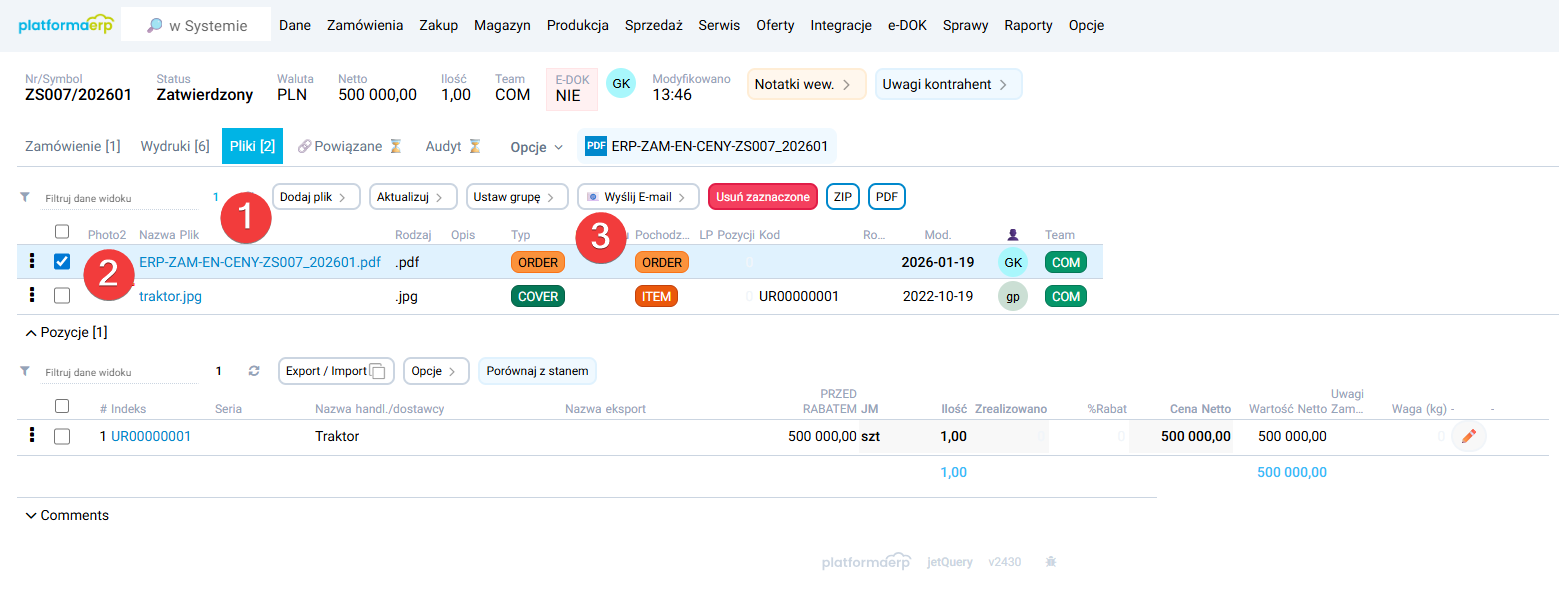Tick the checkbox for the Traktor position row
This screenshot has height=590, width=1559.
[x=62, y=436]
